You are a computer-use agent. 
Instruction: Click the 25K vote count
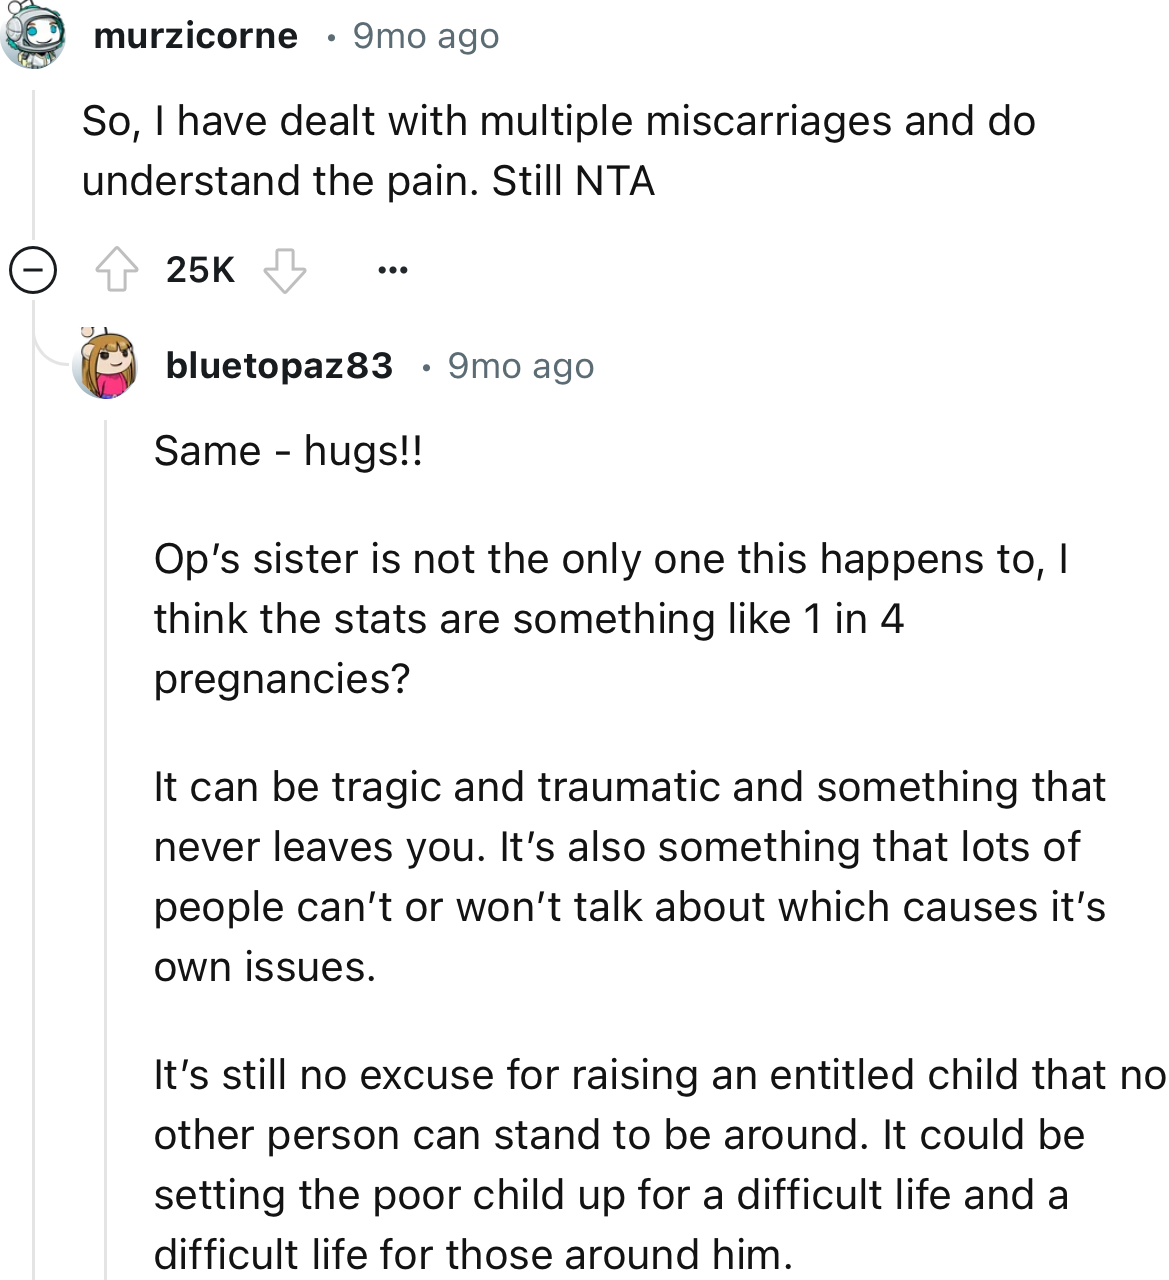click(200, 268)
